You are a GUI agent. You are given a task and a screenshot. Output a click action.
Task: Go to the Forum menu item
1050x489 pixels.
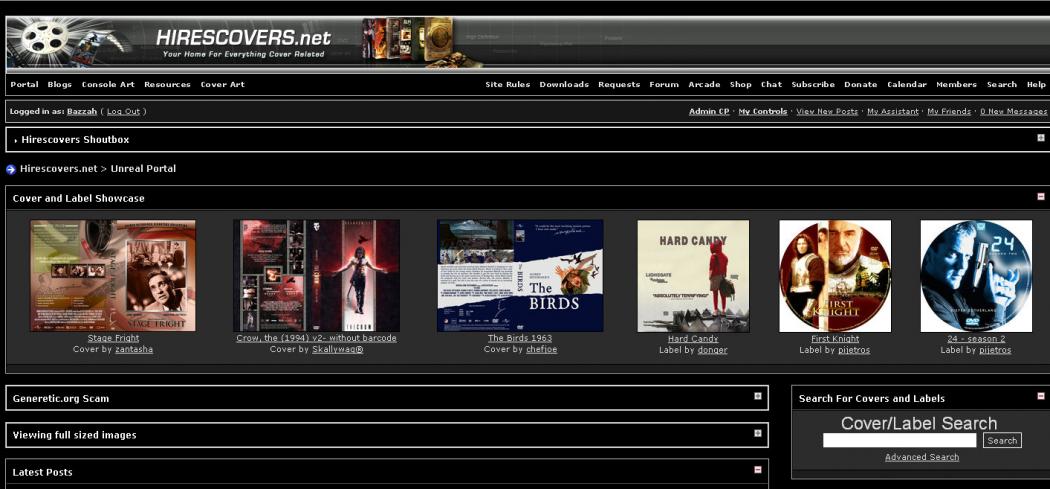pos(664,85)
